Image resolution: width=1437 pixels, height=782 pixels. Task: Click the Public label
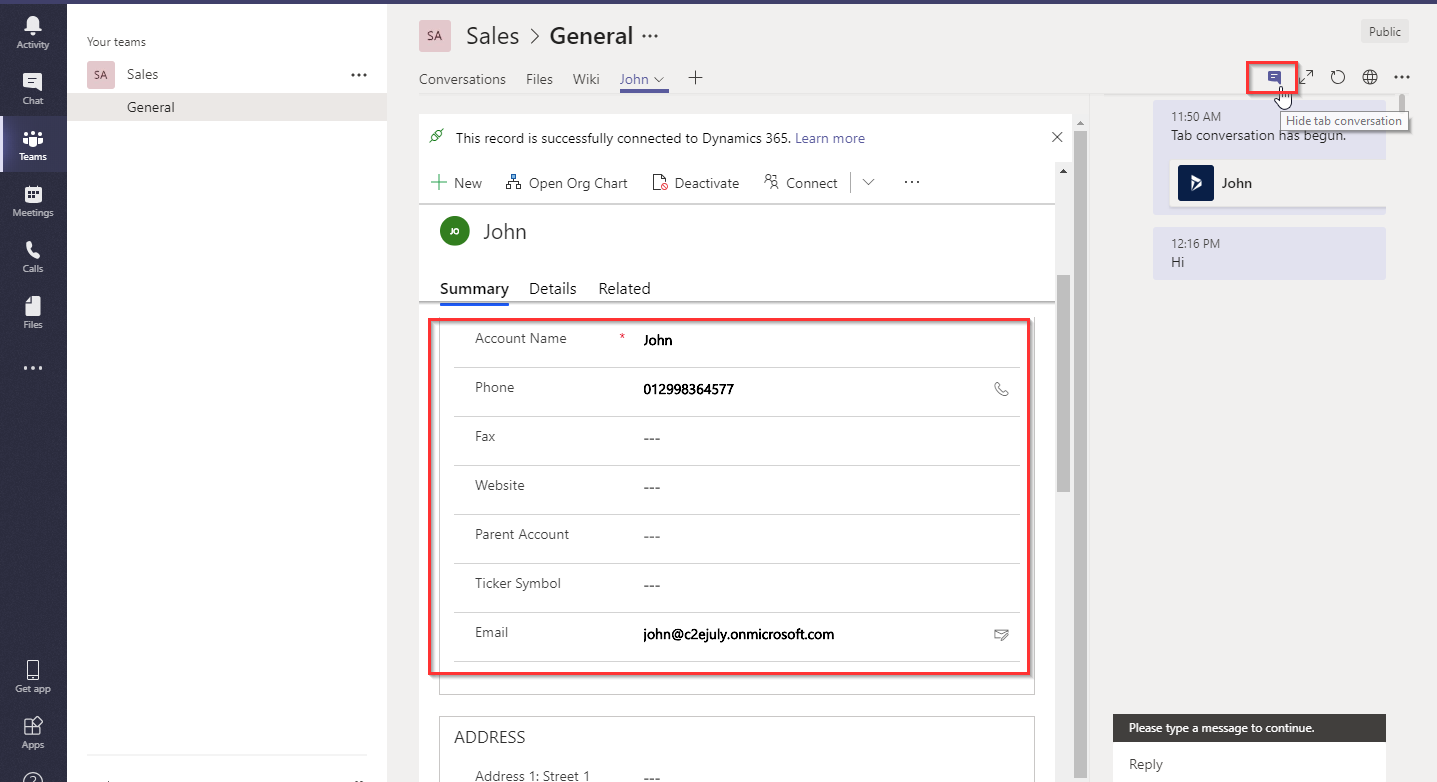[1385, 32]
